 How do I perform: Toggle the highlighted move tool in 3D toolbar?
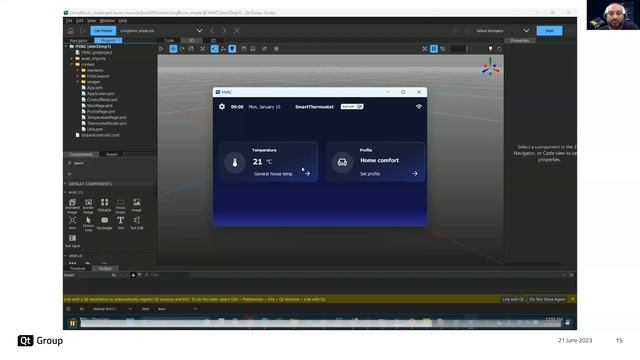tap(173, 49)
